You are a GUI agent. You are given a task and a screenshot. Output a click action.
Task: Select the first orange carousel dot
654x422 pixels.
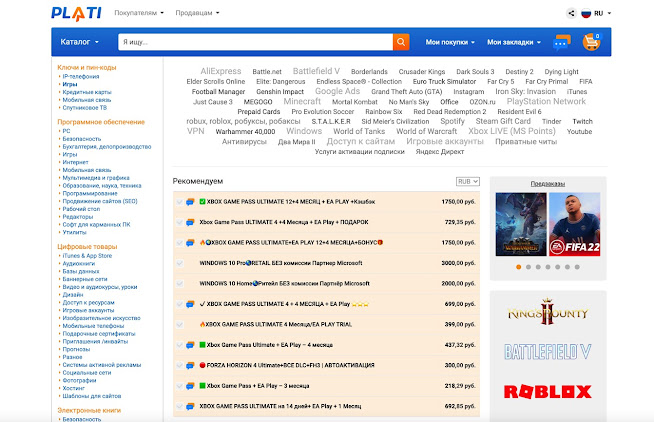[518, 267]
